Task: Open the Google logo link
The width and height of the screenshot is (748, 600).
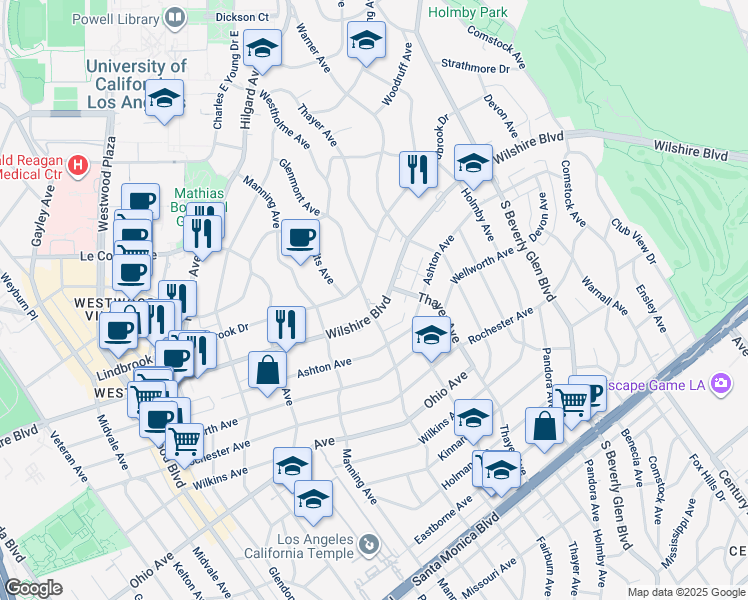Action: pos(33,588)
